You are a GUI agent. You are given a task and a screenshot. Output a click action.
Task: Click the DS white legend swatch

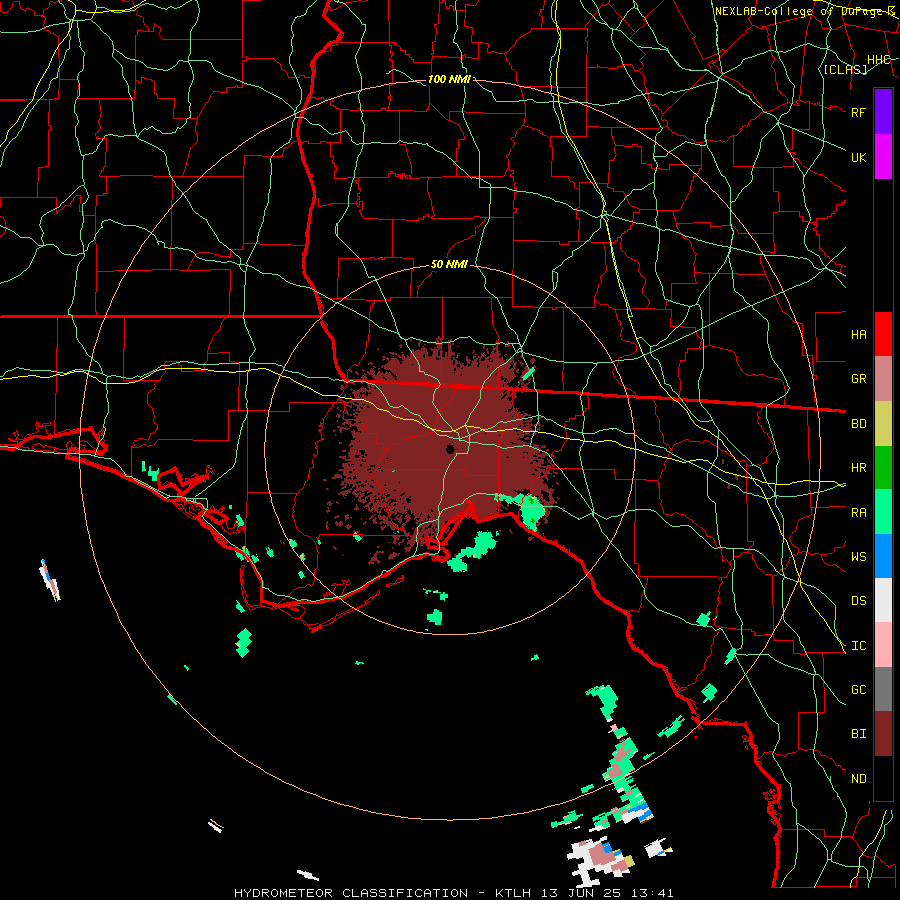pos(883,600)
